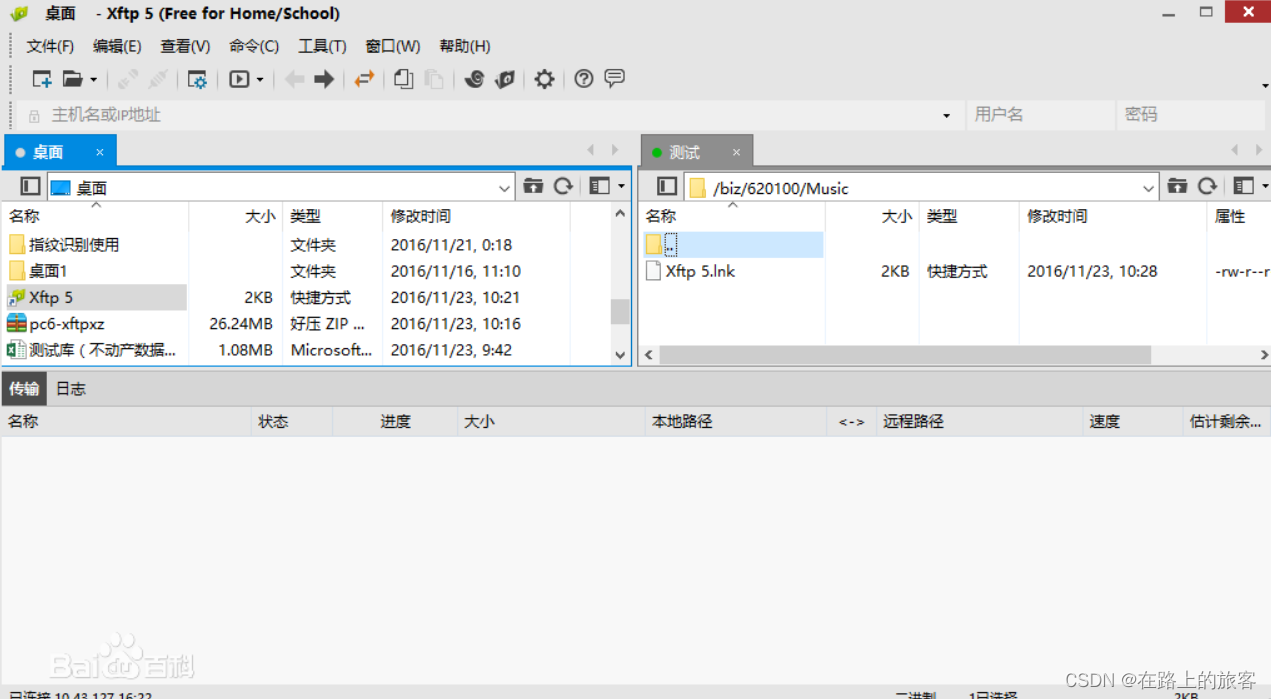Open the 窗口(W) menu
Viewport: 1271px width, 699px height.
pyautogui.click(x=393, y=46)
